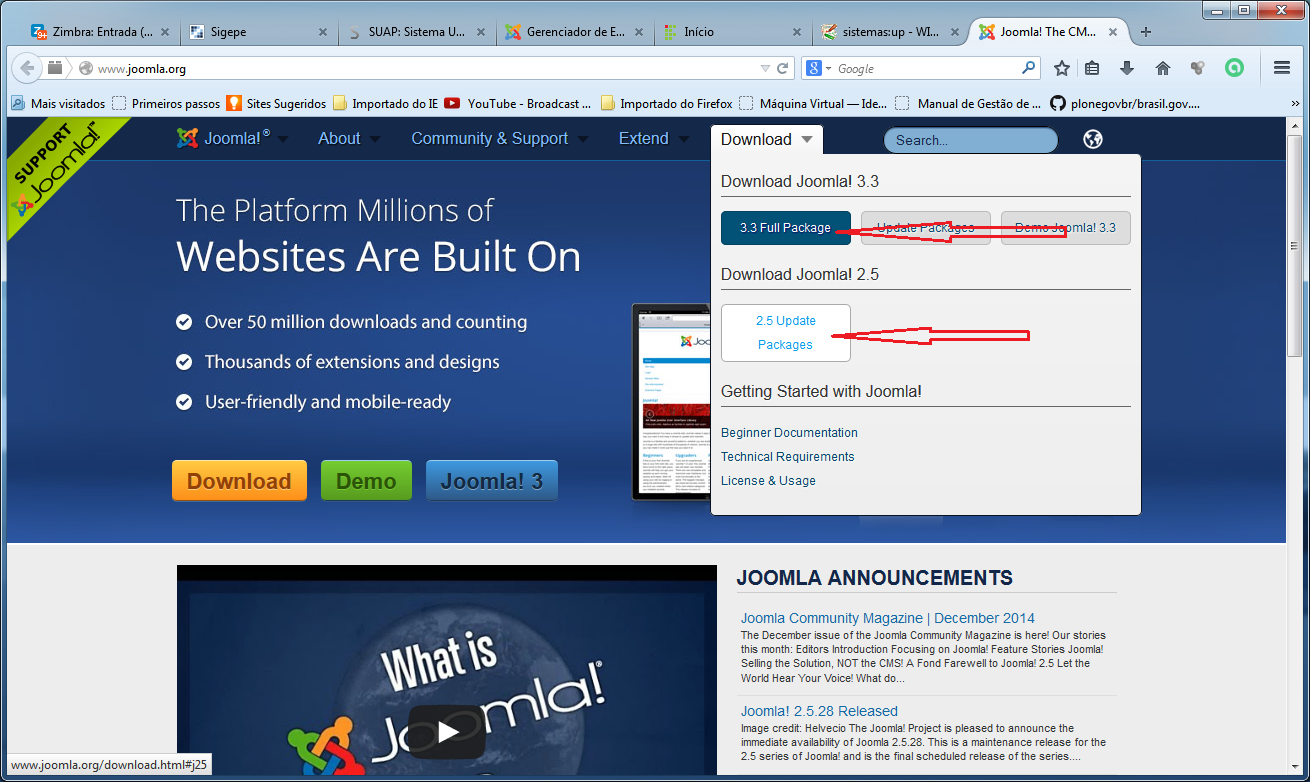Open the bookmarks list icon
The width and height of the screenshot is (1310, 782).
[1092, 68]
